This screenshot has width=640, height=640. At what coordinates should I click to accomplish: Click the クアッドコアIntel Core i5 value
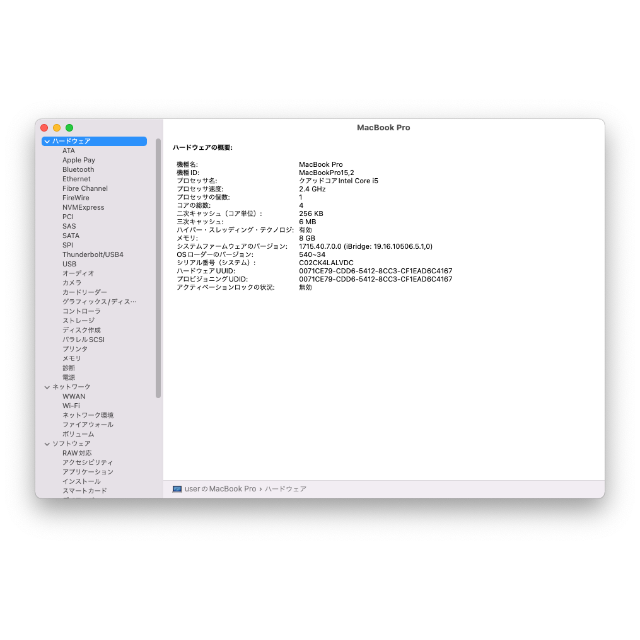[x=338, y=181]
